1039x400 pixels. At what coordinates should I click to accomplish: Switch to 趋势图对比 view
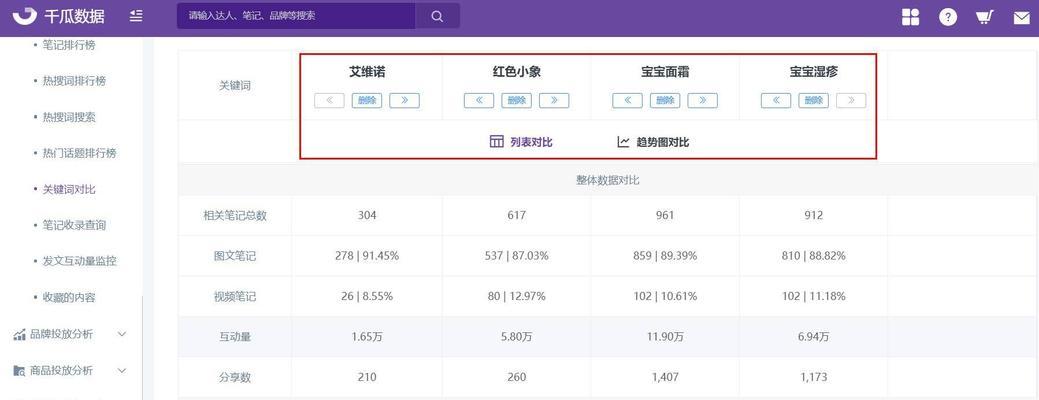point(653,142)
